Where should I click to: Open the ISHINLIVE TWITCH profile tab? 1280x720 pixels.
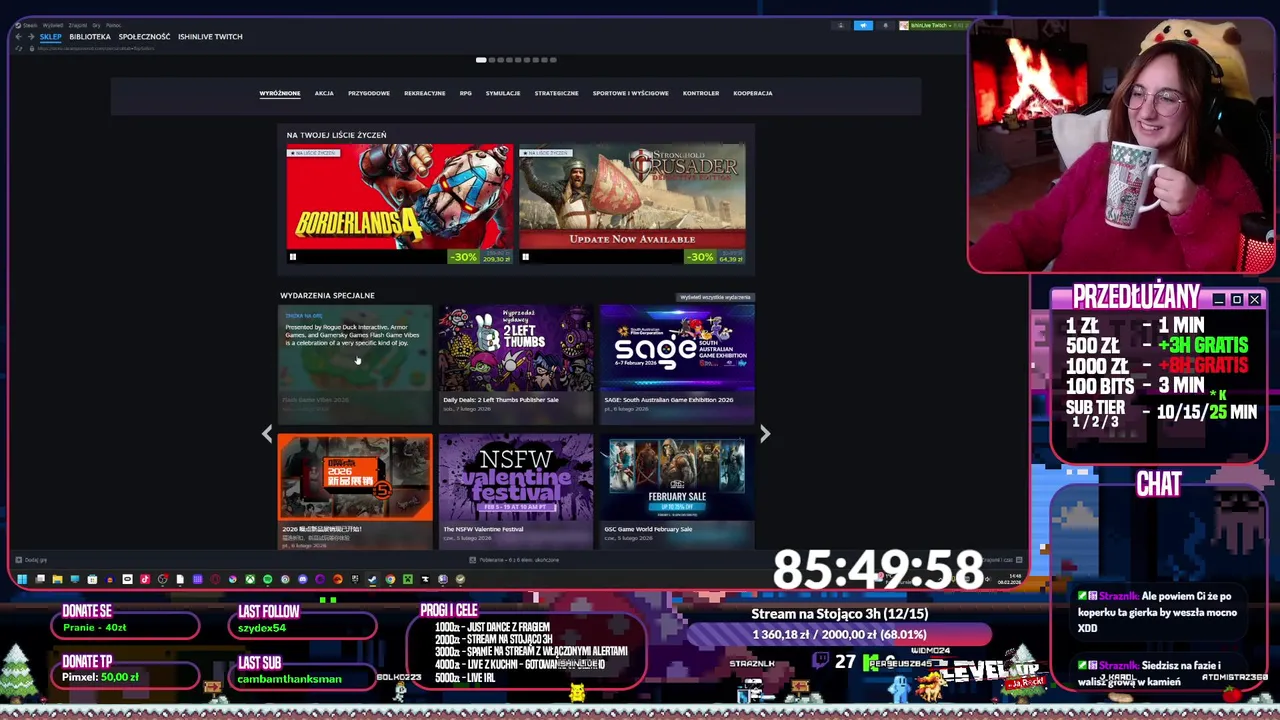tap(210, 37)
